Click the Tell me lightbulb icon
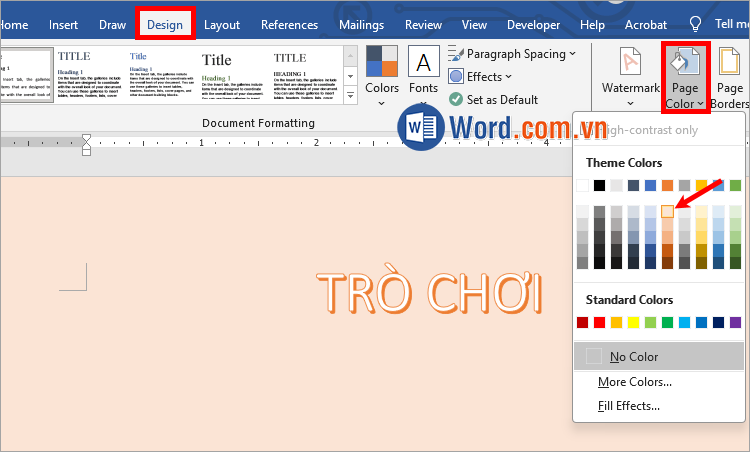This screenshot has height=452, width=750. (695, 24)
